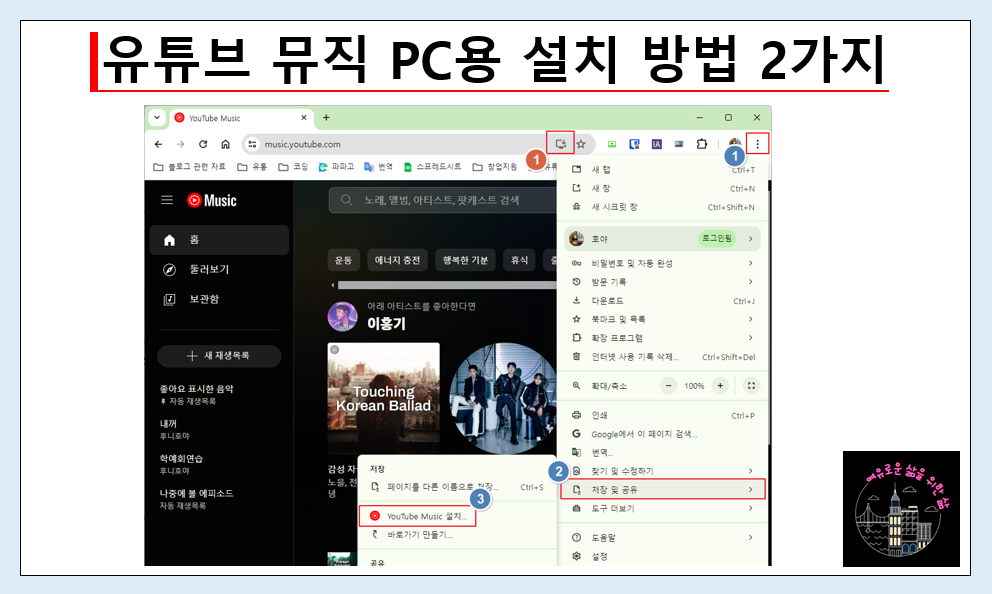Open the Extensions puzzle icon
The image size is (992, 594).
702,144
